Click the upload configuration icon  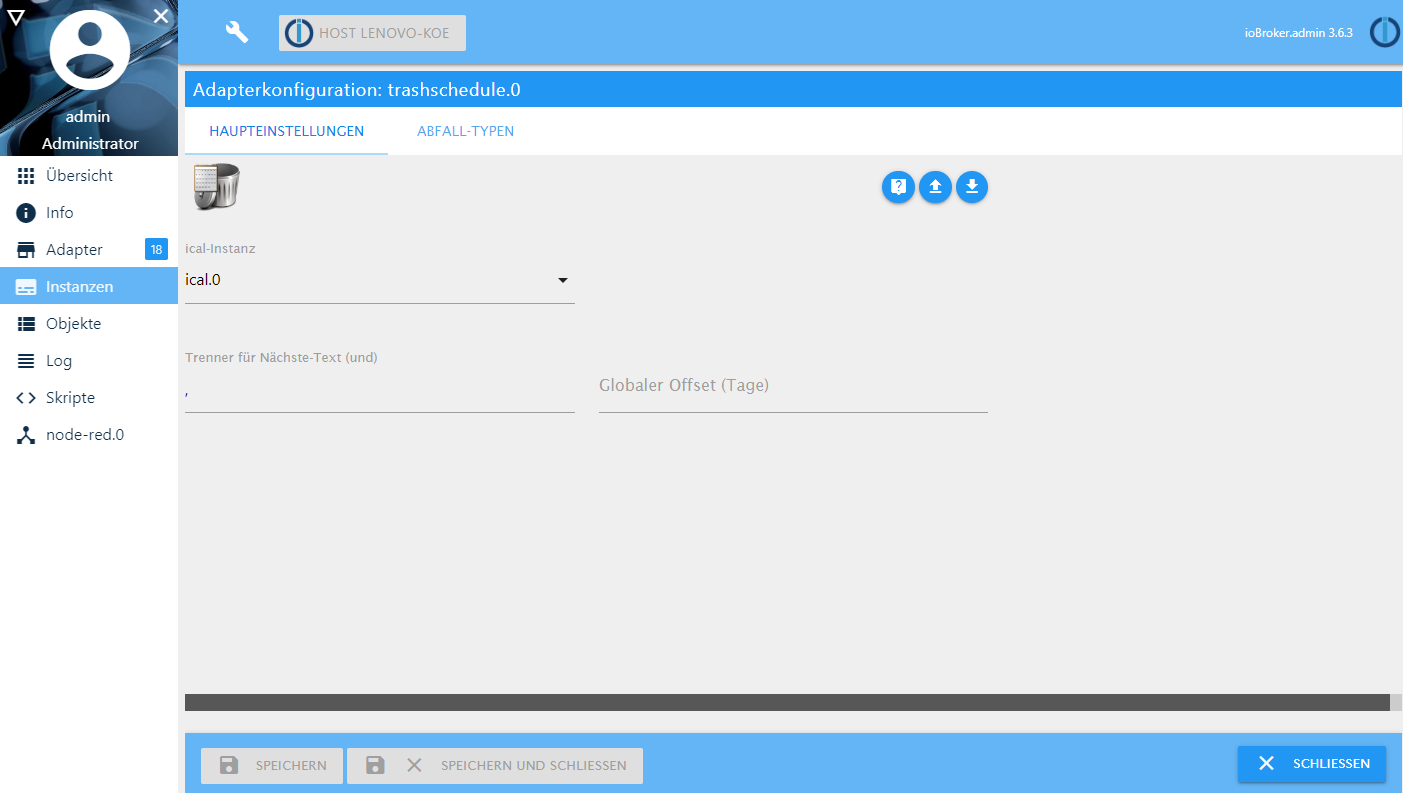935,187
